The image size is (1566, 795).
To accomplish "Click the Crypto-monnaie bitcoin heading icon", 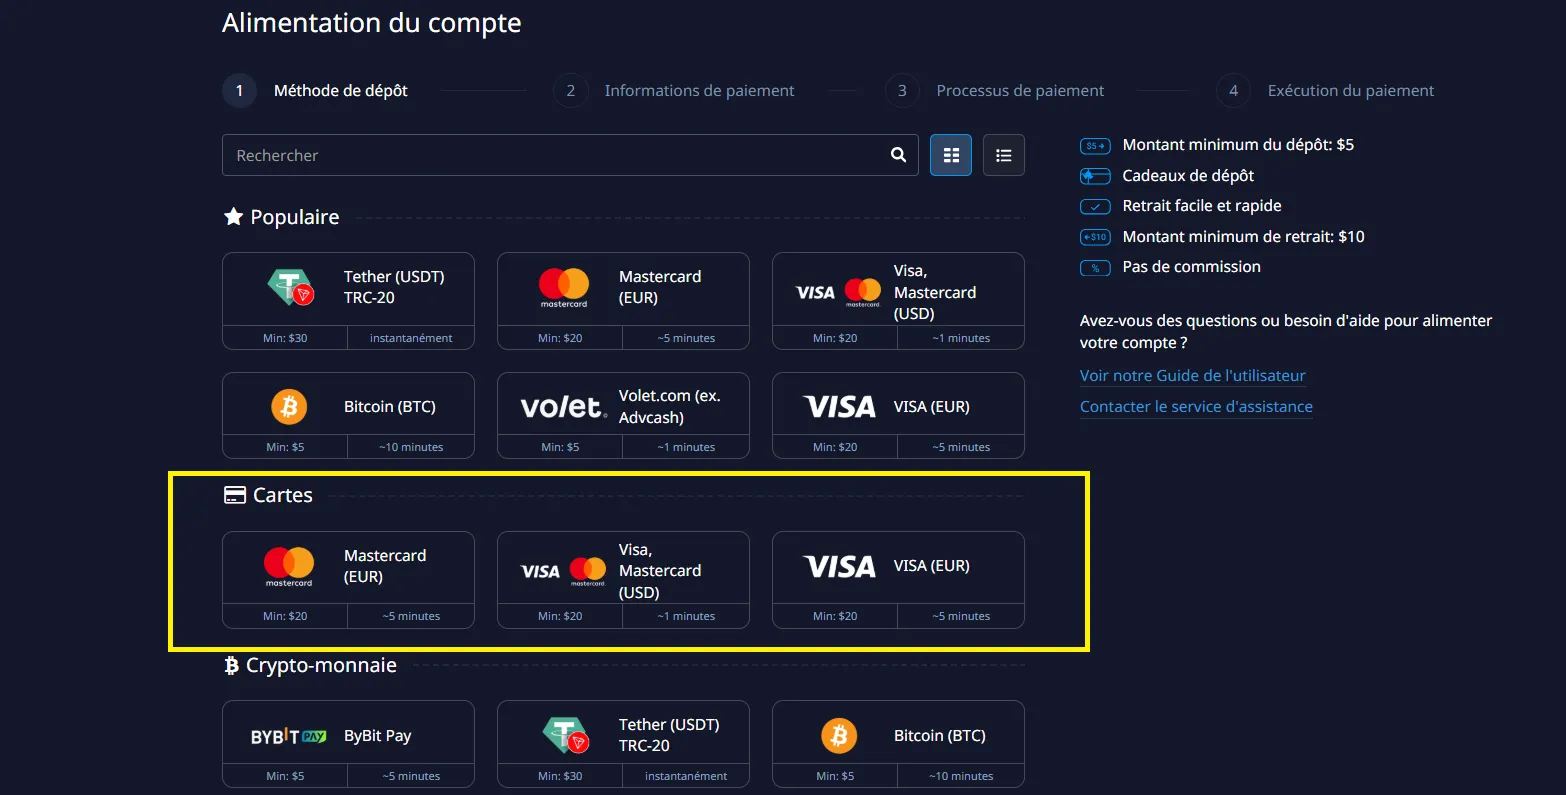I will tap(231, 665).
